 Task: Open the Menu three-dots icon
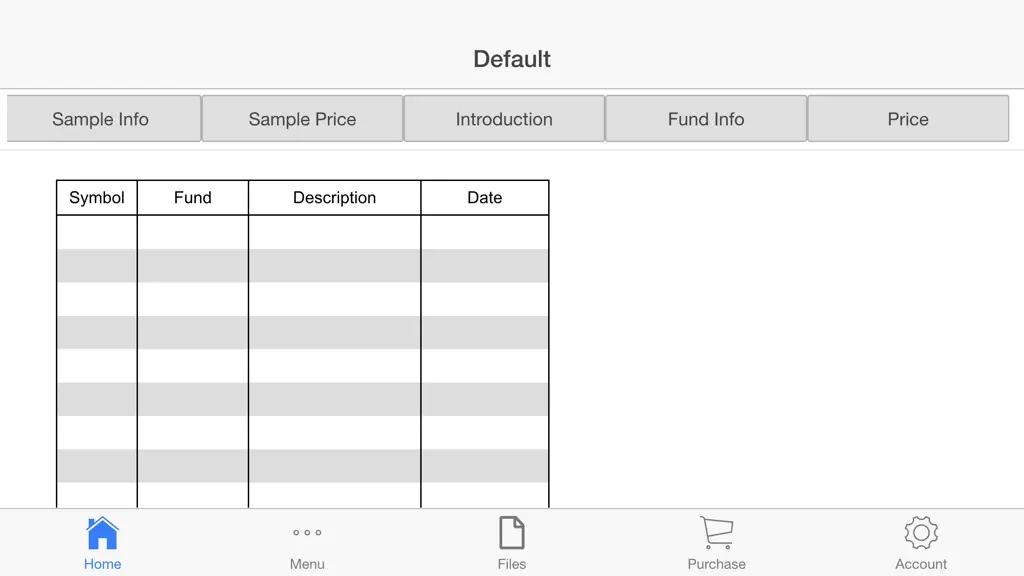tap(307, 533)
